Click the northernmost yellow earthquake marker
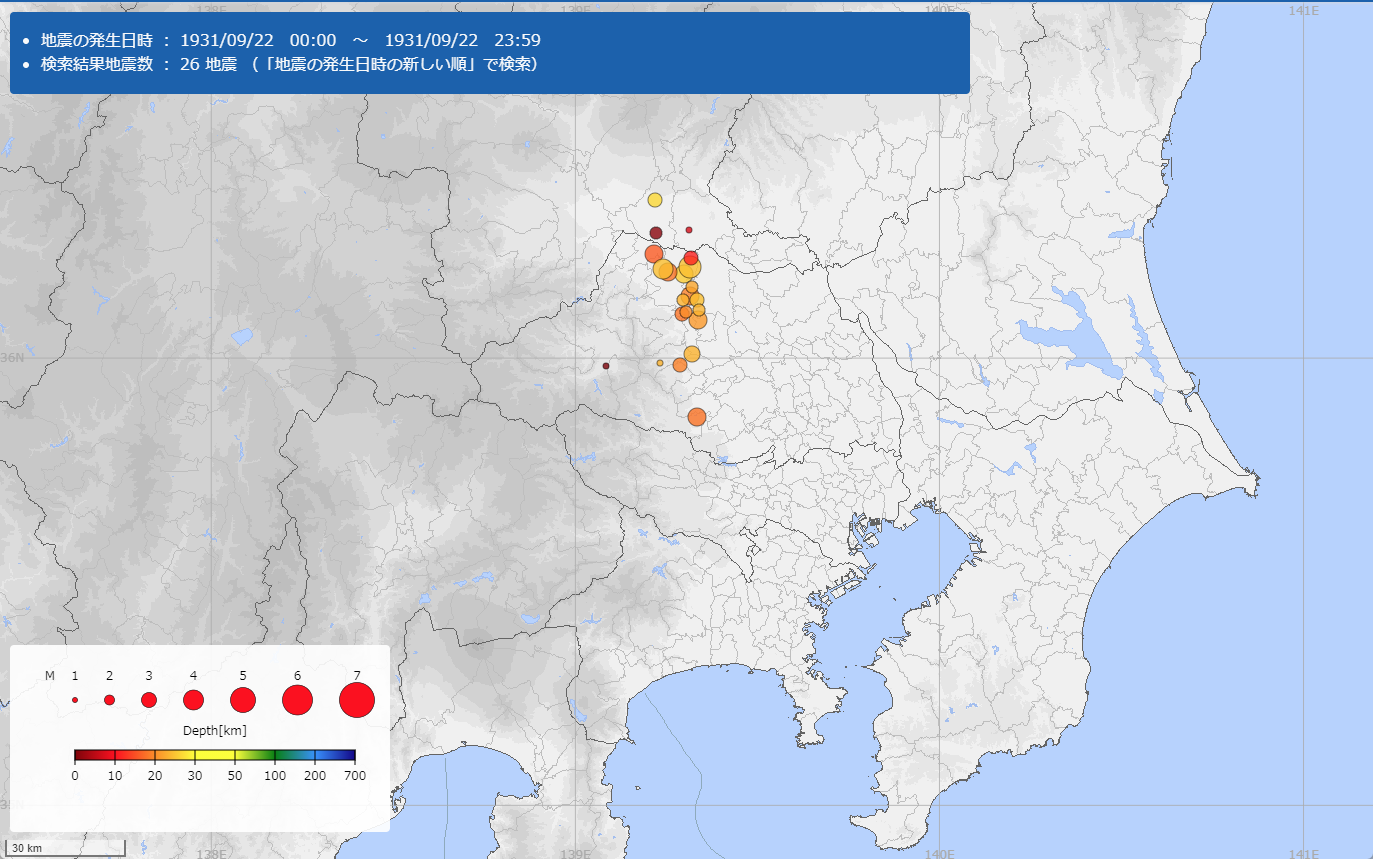 655,200
